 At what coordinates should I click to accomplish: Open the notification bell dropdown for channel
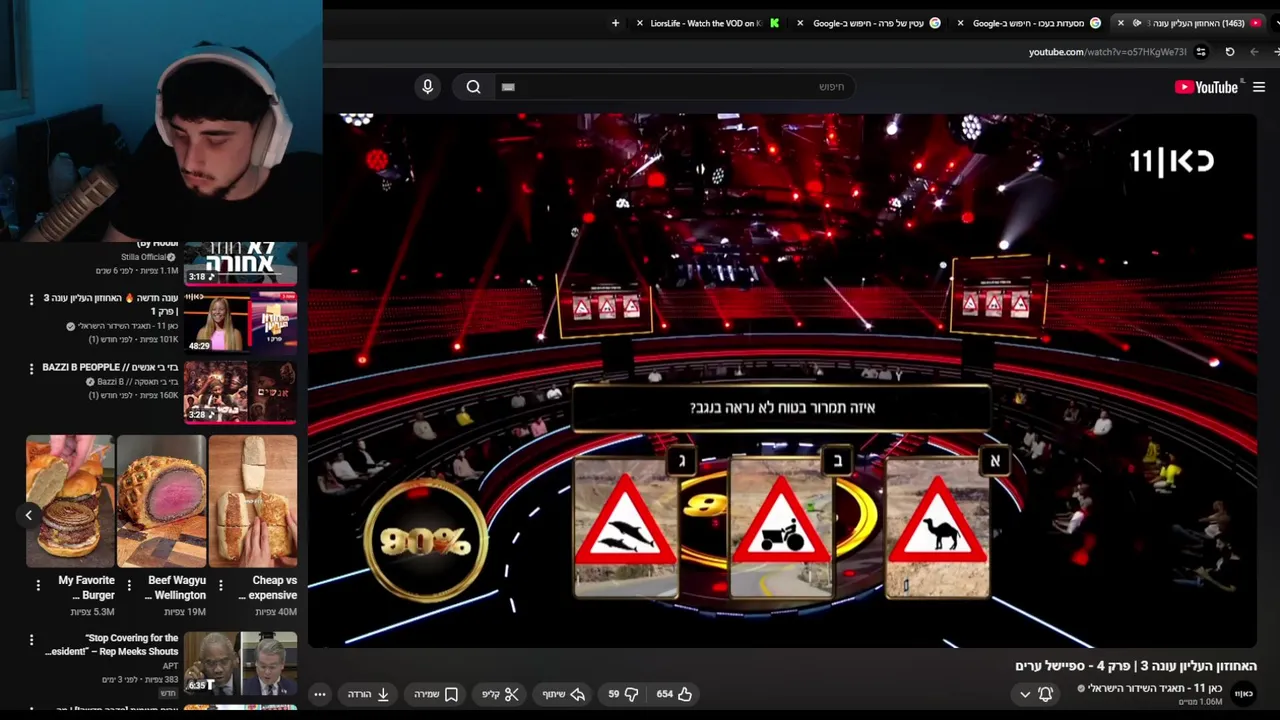pyautogui.click(x=1036, y=694)
